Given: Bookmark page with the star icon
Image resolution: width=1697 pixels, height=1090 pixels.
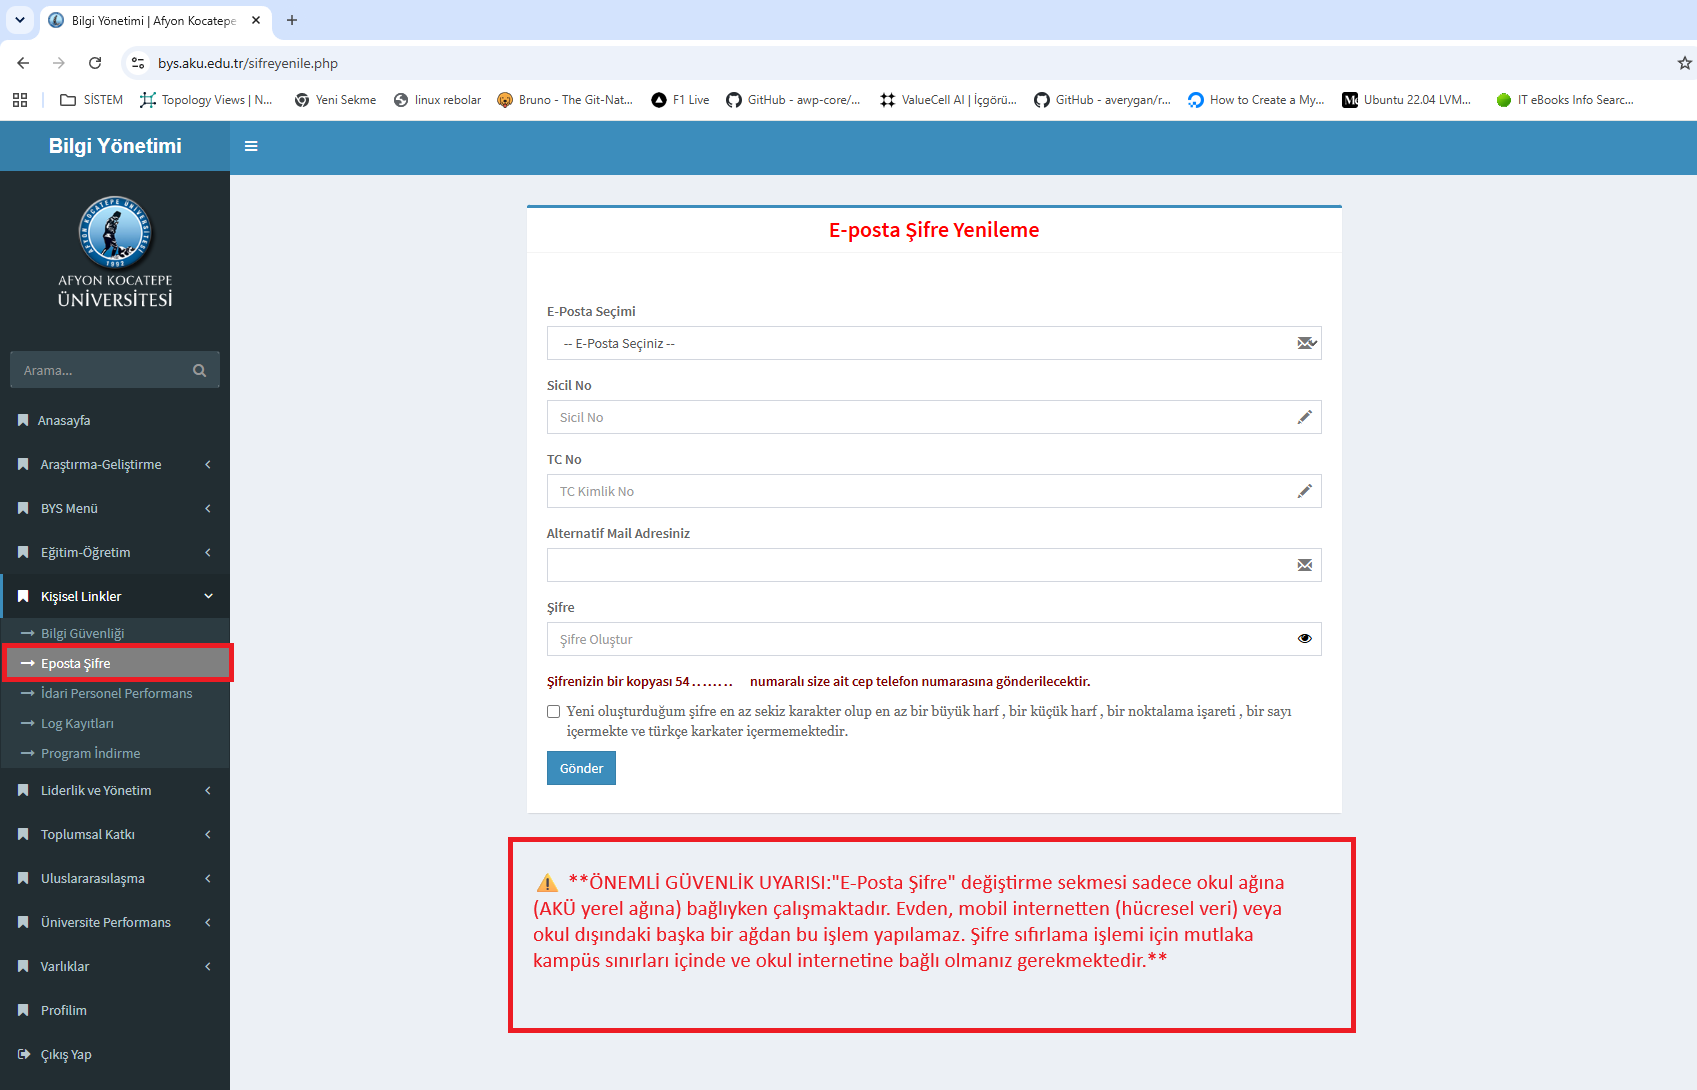Looking at the screenshot, I should (1684, 63).
